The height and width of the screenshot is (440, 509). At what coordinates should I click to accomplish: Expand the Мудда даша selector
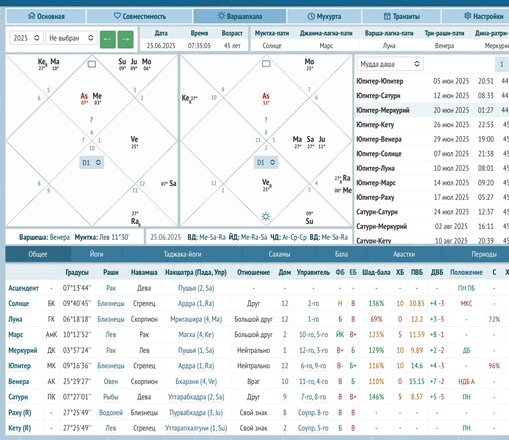[x=390, y=64]
